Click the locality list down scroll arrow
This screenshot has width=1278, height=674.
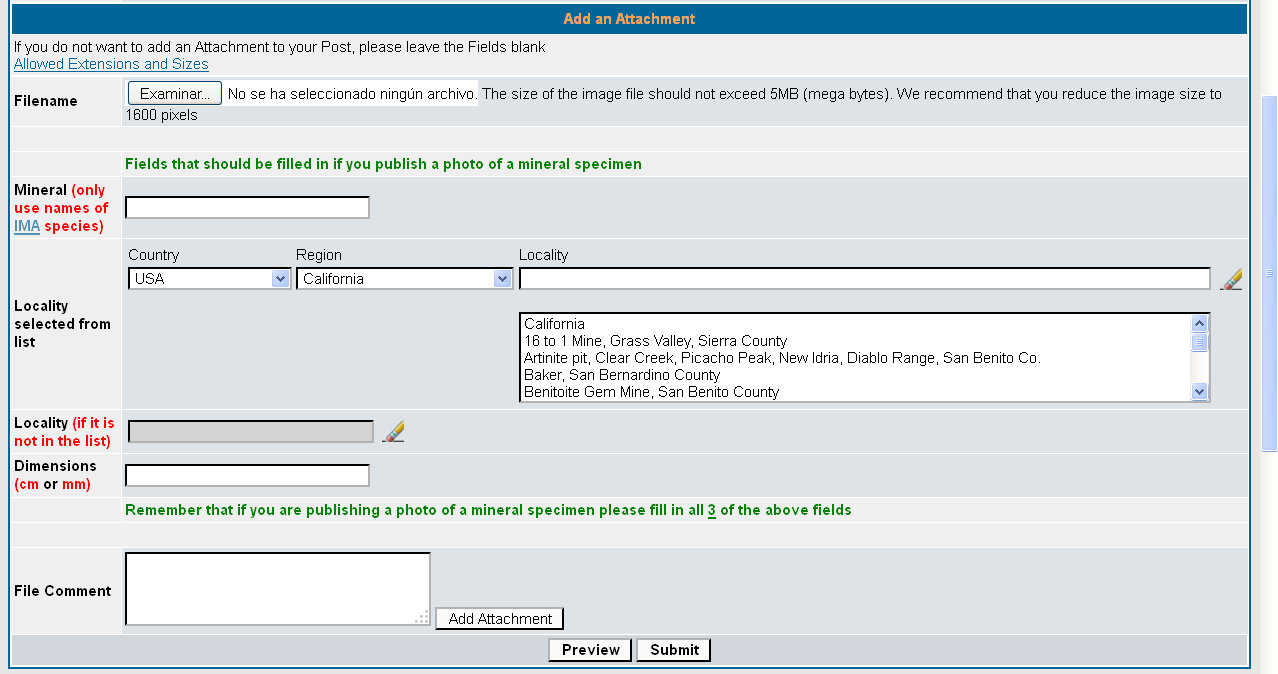click(1200, 392)
